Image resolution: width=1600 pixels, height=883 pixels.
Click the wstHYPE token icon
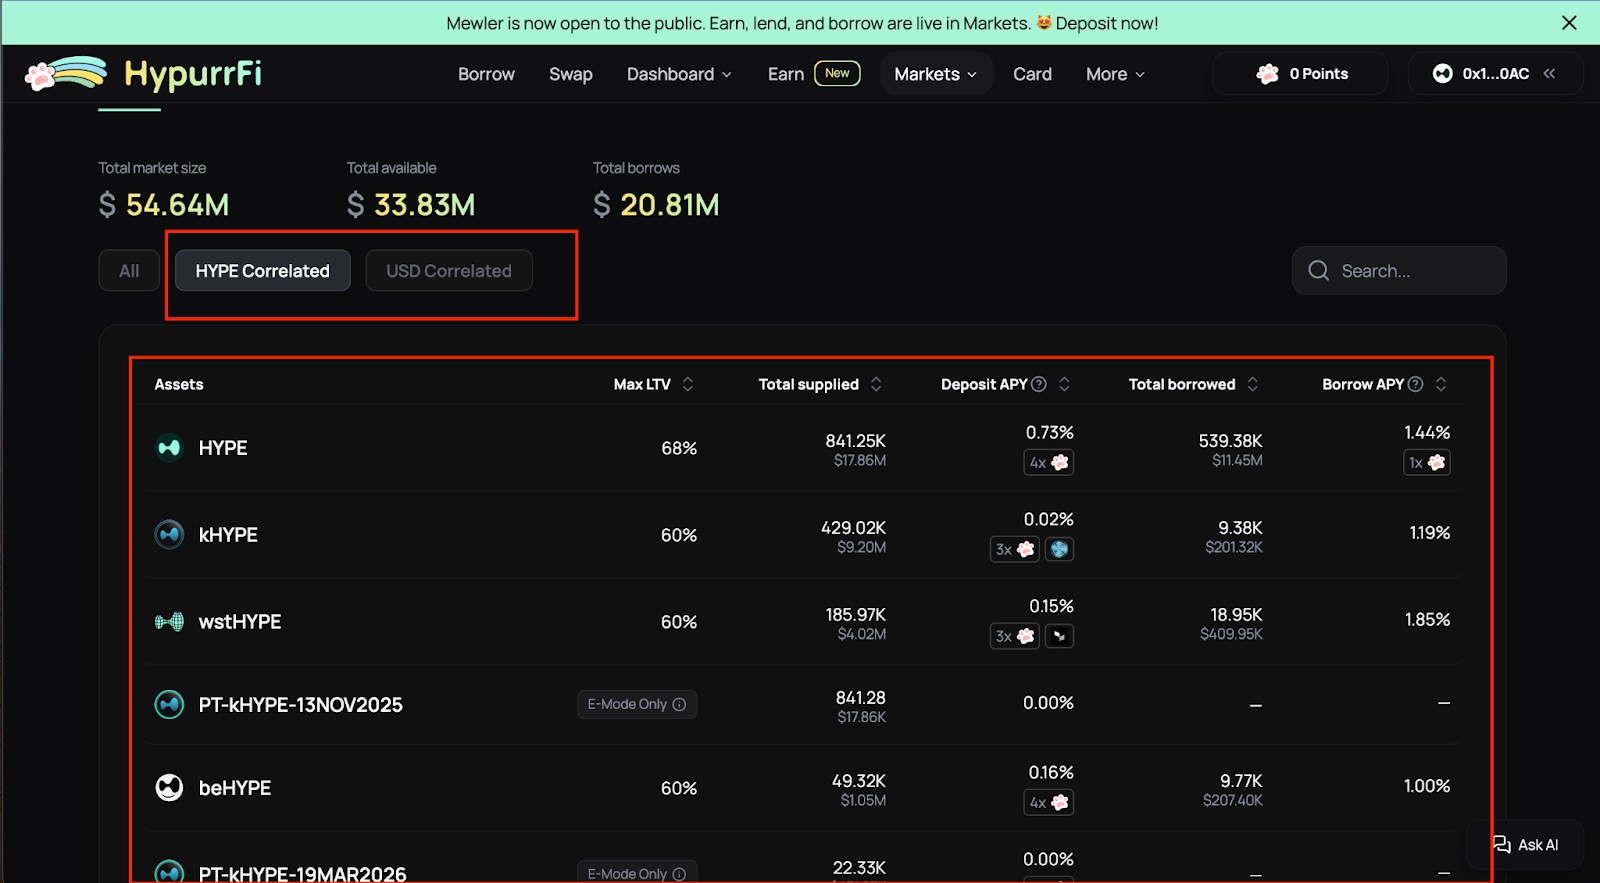click(169, 622)
